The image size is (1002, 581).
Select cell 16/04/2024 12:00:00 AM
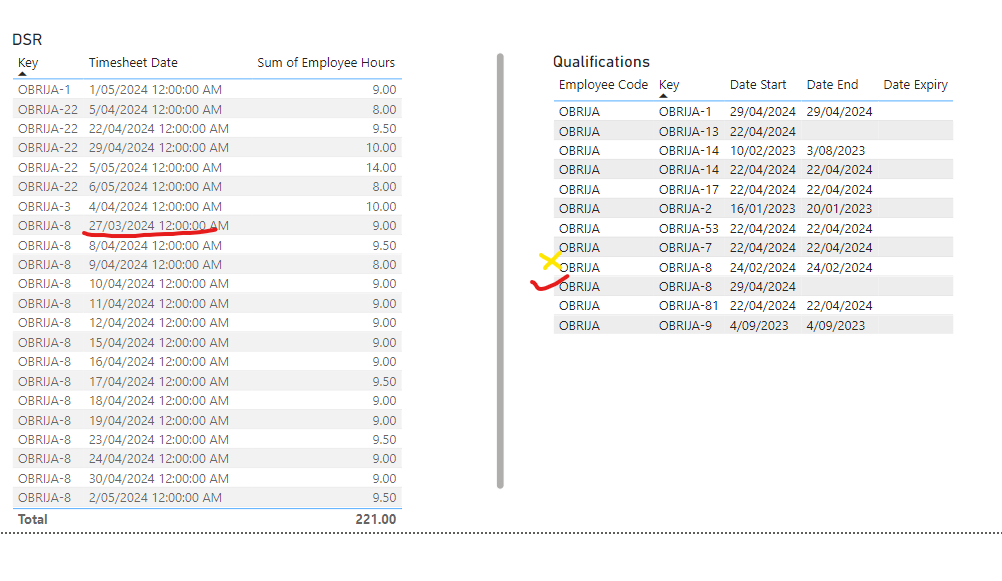coord(158,362)
